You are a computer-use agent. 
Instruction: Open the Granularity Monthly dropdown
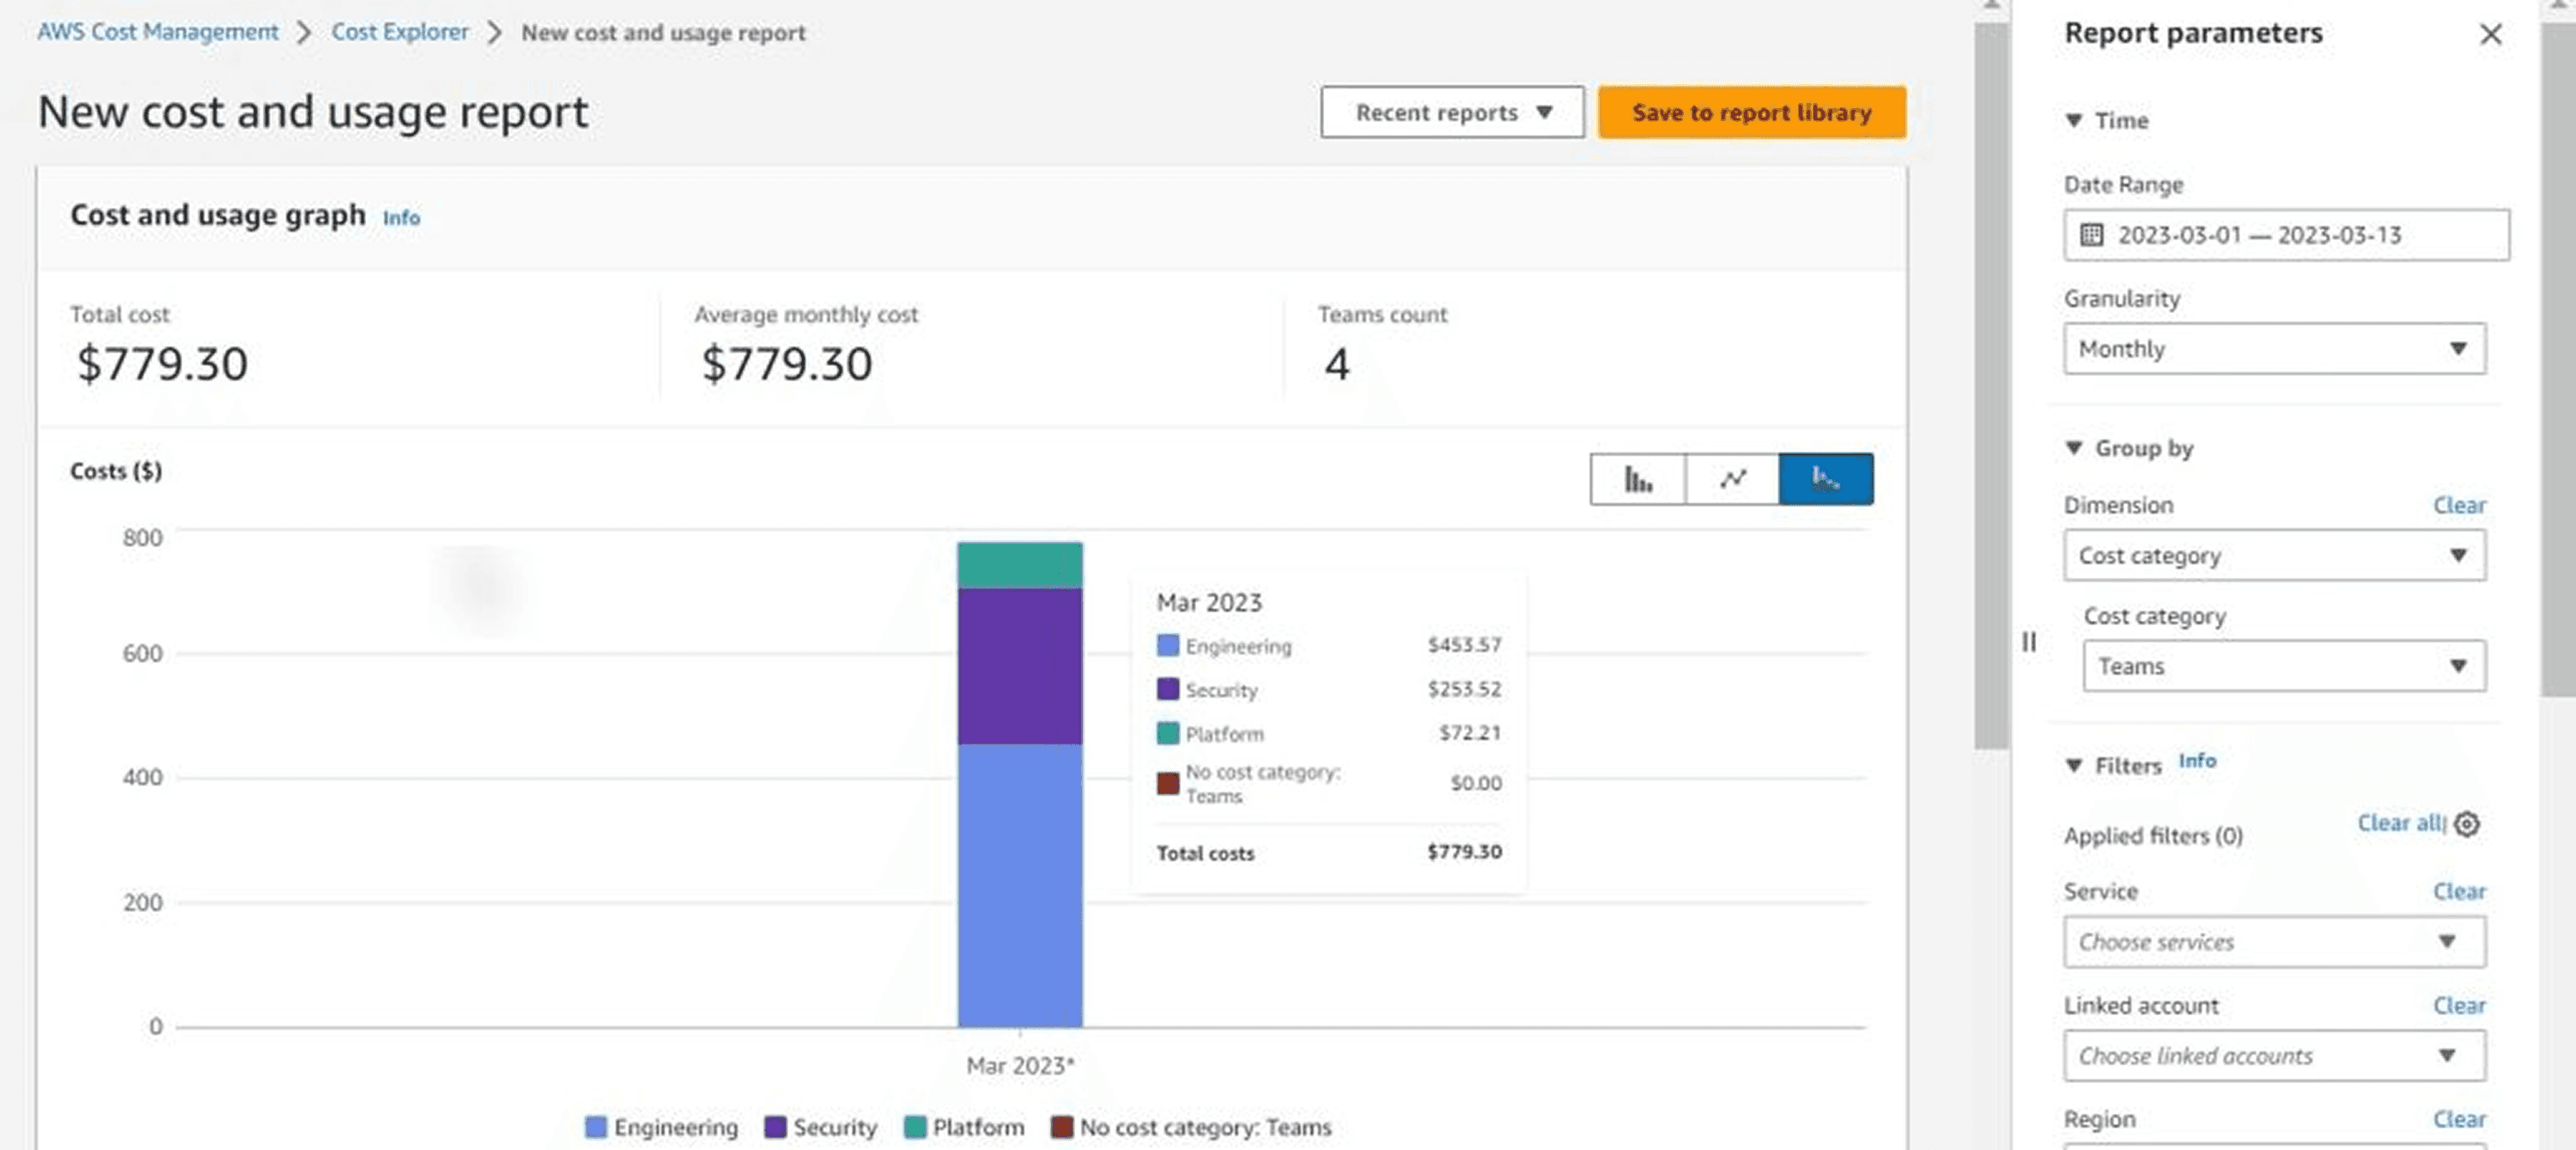2274,349
